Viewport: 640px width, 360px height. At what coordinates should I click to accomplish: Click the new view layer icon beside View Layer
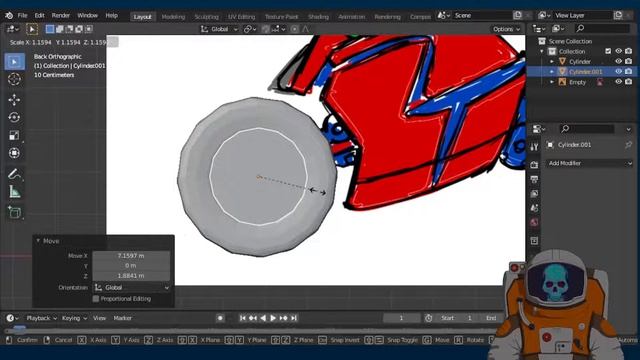pos(618,16)
